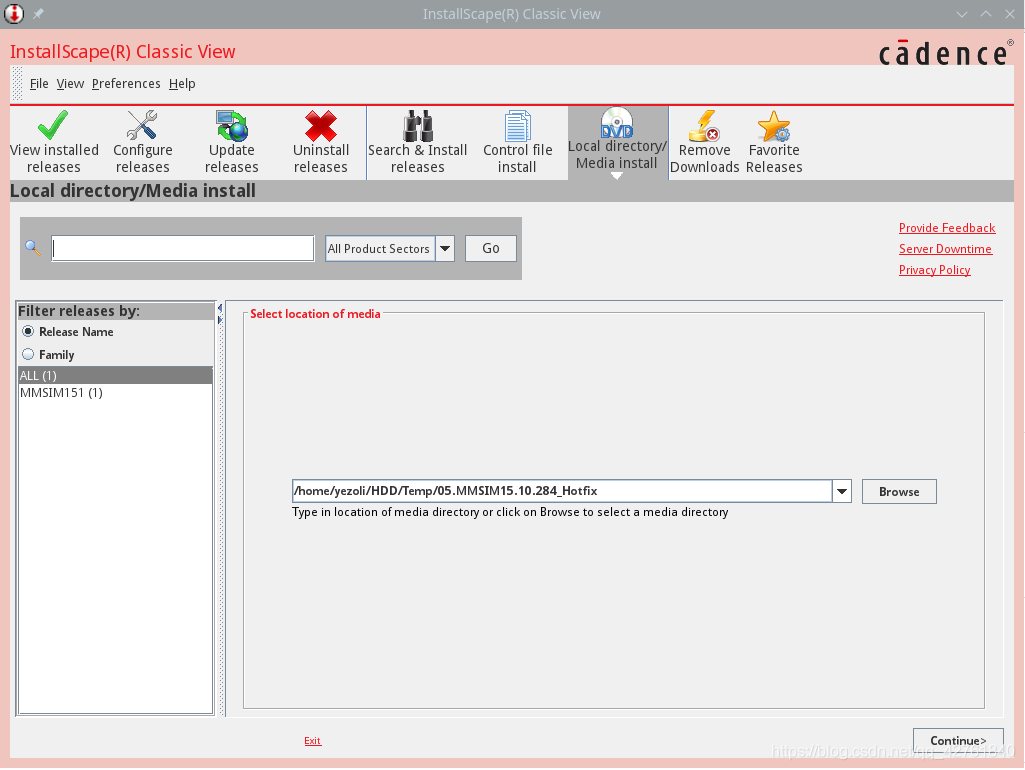Open Configure releases tools icon
This screenshot has height=770, width=1025.
(142, 126)
